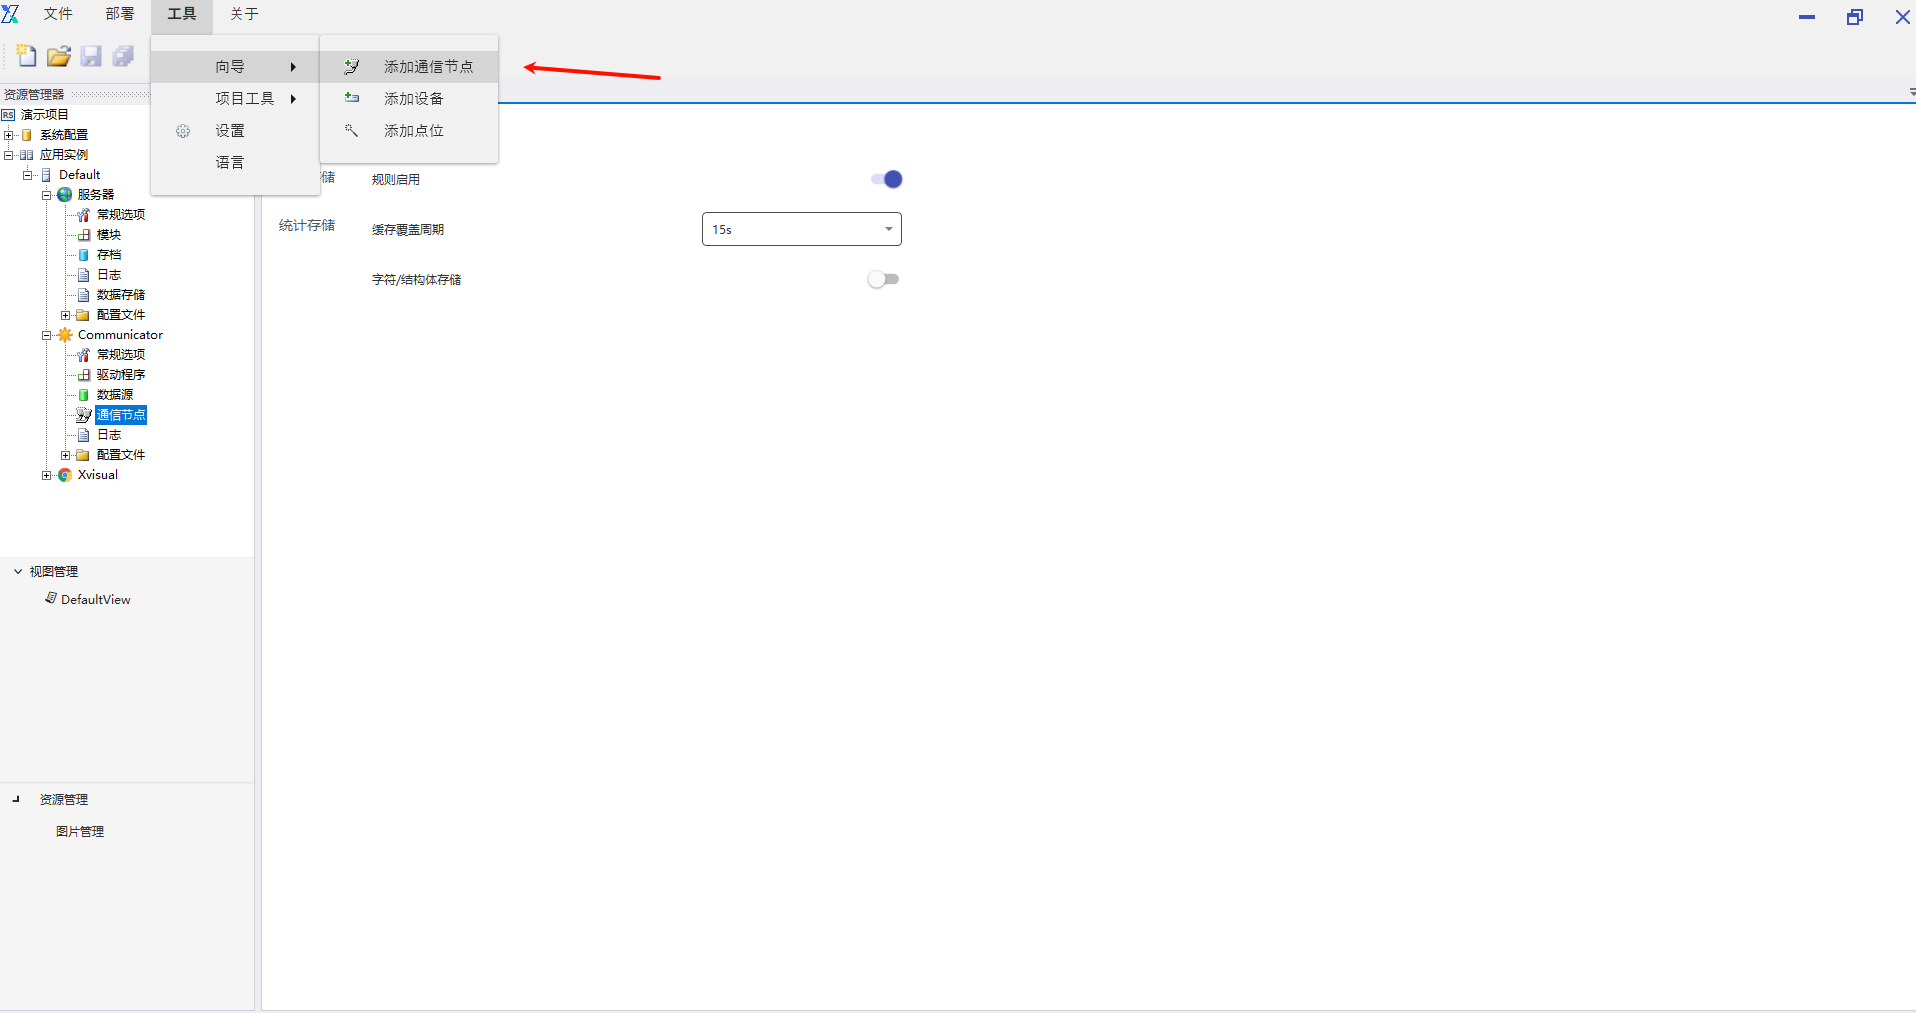Click the 驱动程序 node icon
The height and width of the screenshot is (1013, 1916).
click(x=84, y=375)
